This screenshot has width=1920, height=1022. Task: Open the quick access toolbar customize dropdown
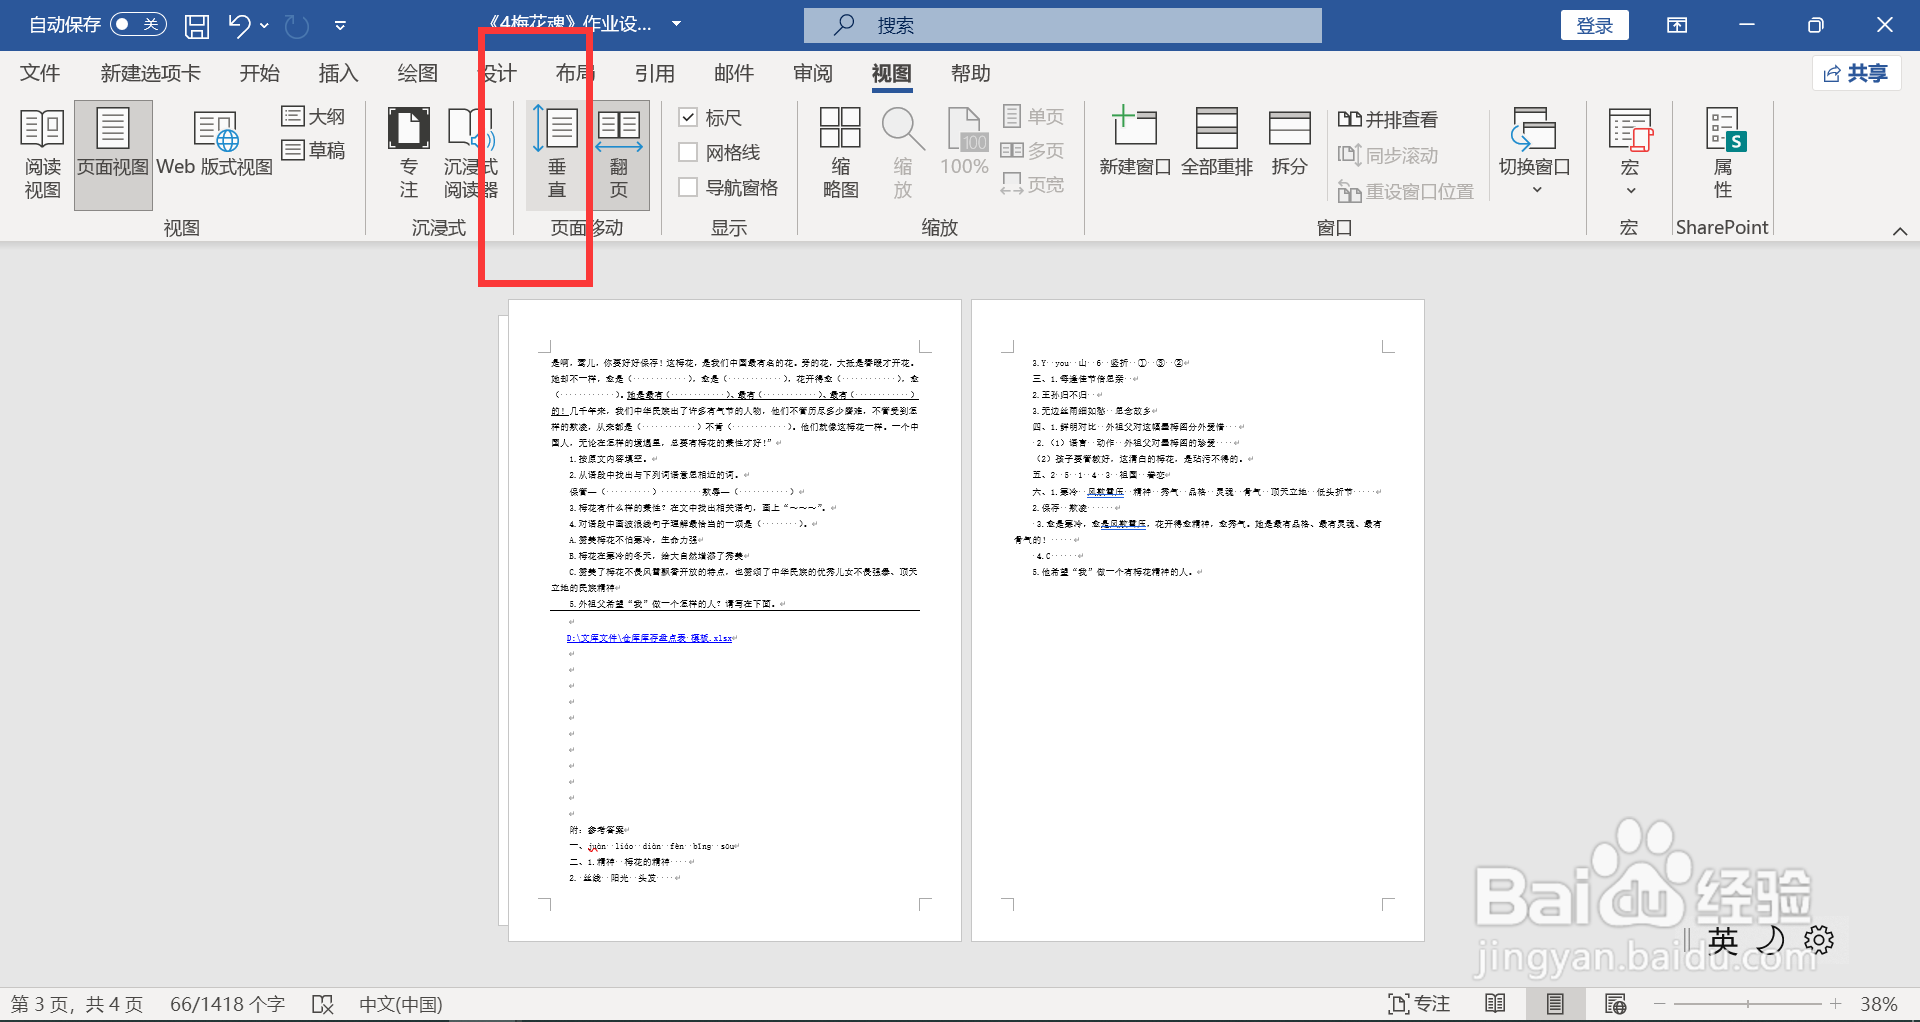tap(339, 25)
